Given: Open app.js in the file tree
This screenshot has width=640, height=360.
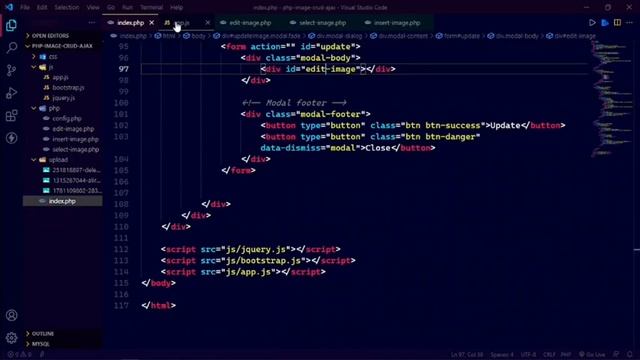Looking at the screenshot, I should pyautogui.click(x=62, y=77).
